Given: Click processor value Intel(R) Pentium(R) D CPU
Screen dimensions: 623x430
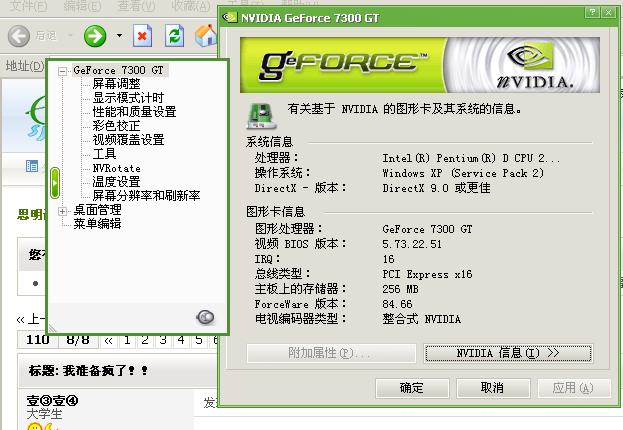Looking at the screenshot, I should [x=471, y=158].
